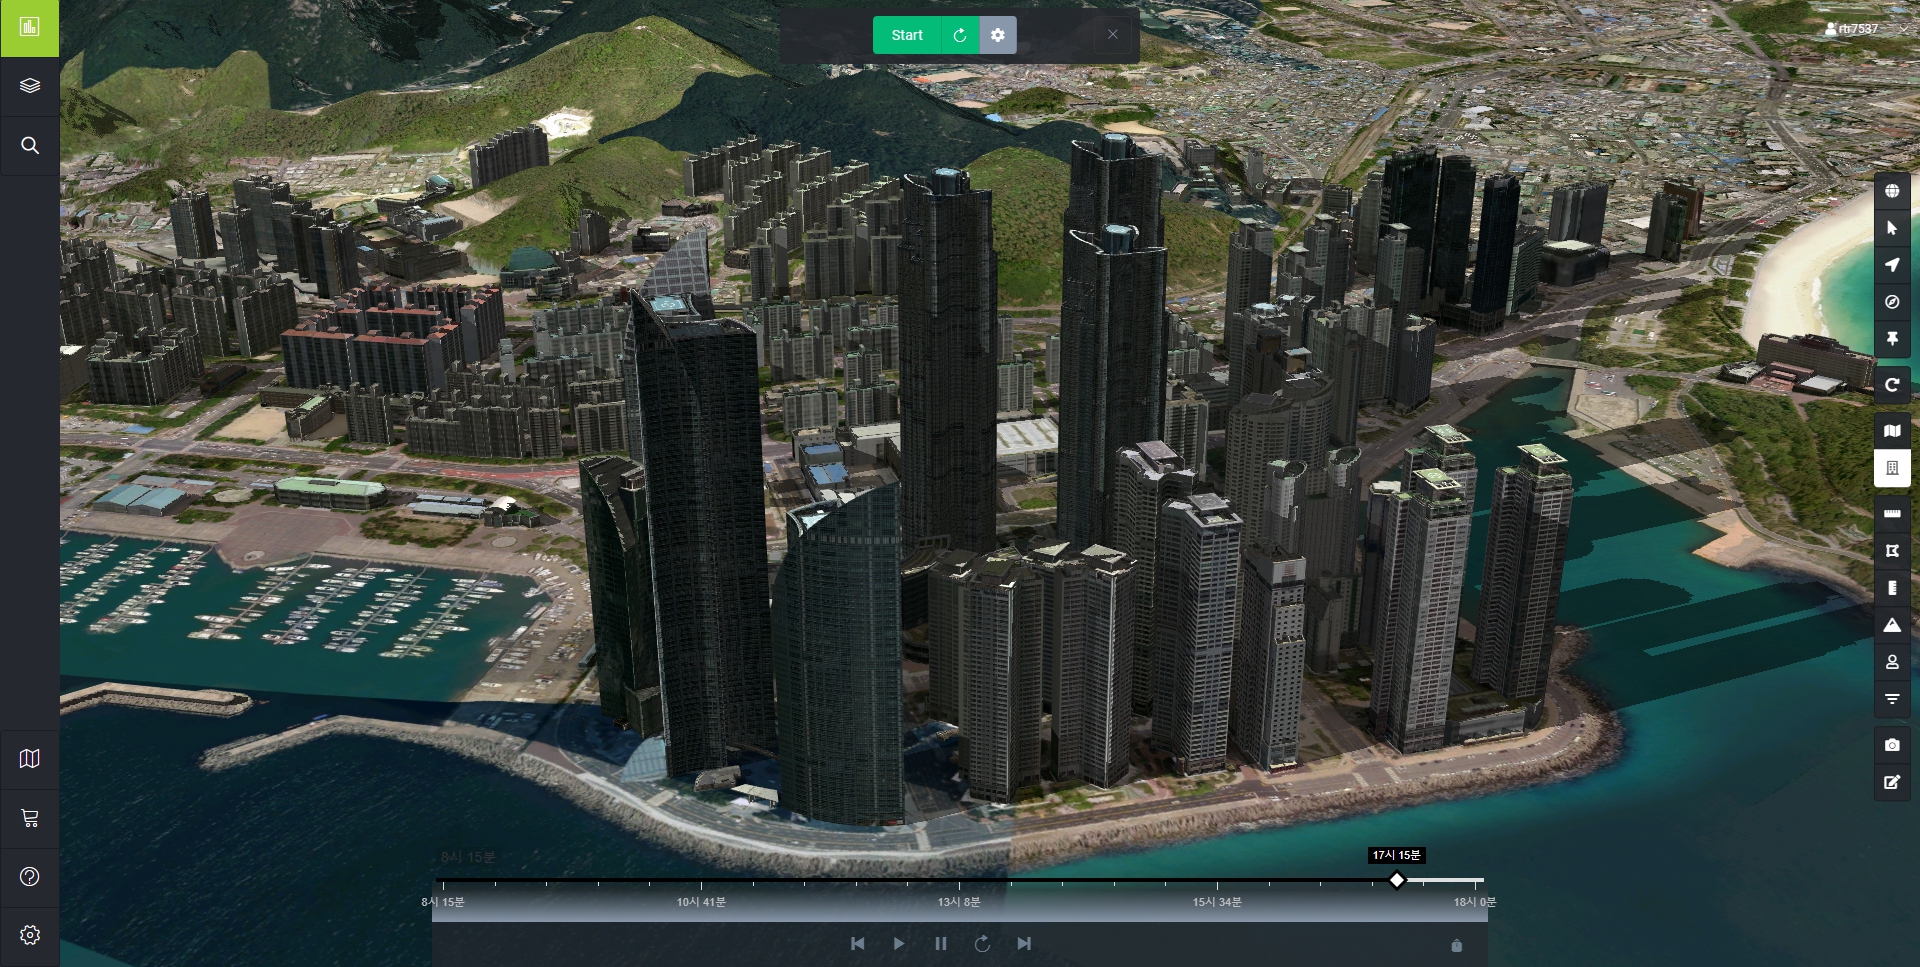
Task: Open the dashboard chart tab
Action: (30, 27)
